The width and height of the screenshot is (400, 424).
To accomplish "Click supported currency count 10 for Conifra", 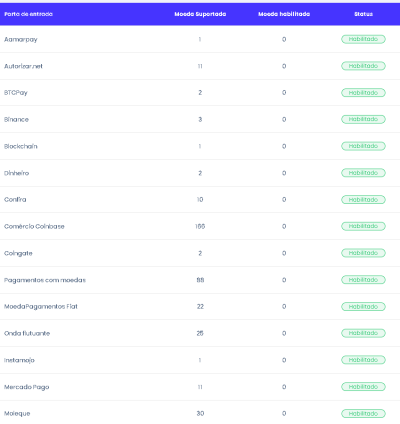I will [x=200, y=199].
